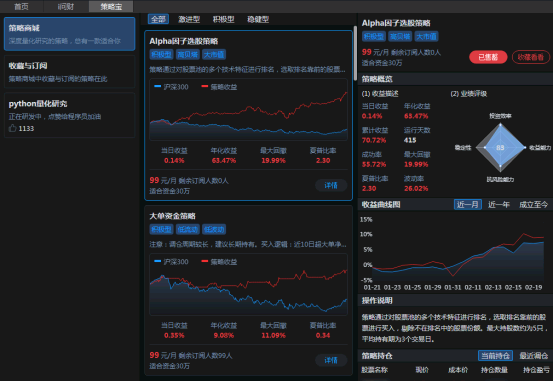Click the Alpha list card performance chart
554x381 pixels.
[248, 110]
